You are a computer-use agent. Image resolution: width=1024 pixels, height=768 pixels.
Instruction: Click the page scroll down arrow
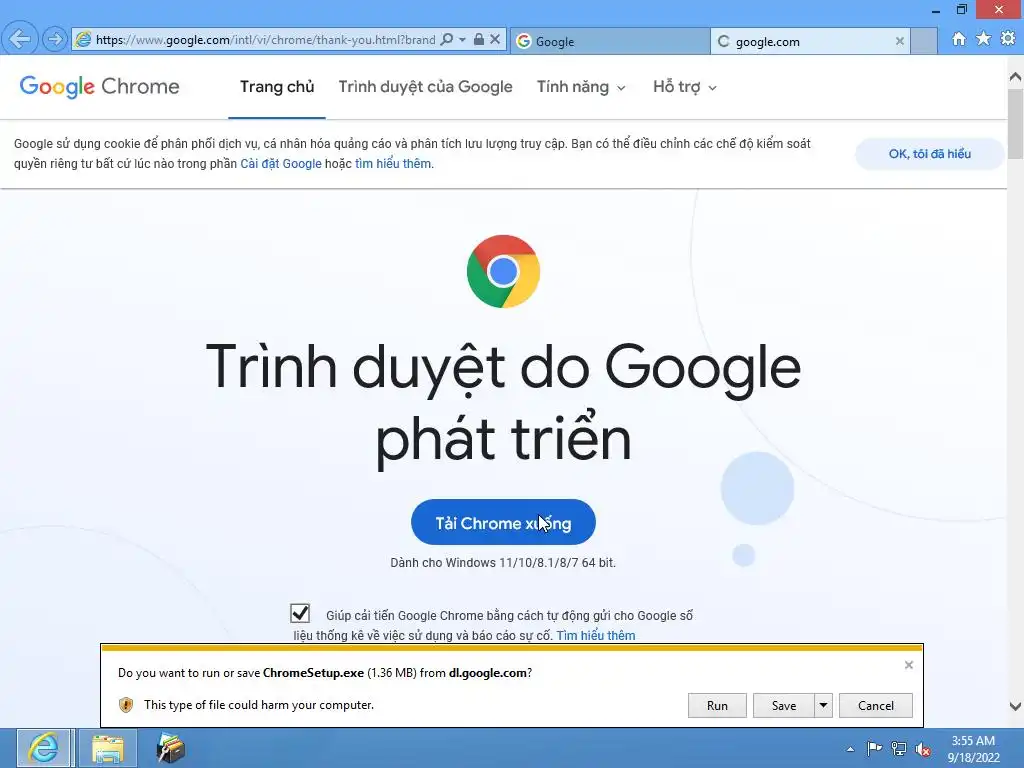[1015, 706]
